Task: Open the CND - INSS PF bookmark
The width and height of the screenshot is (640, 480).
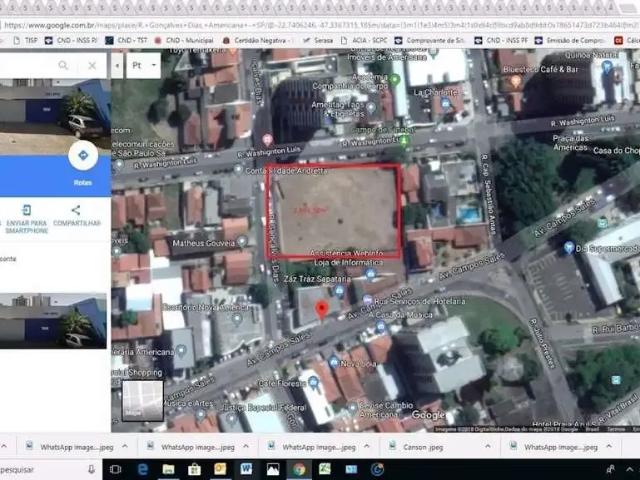Action: [x=502, y=40]
